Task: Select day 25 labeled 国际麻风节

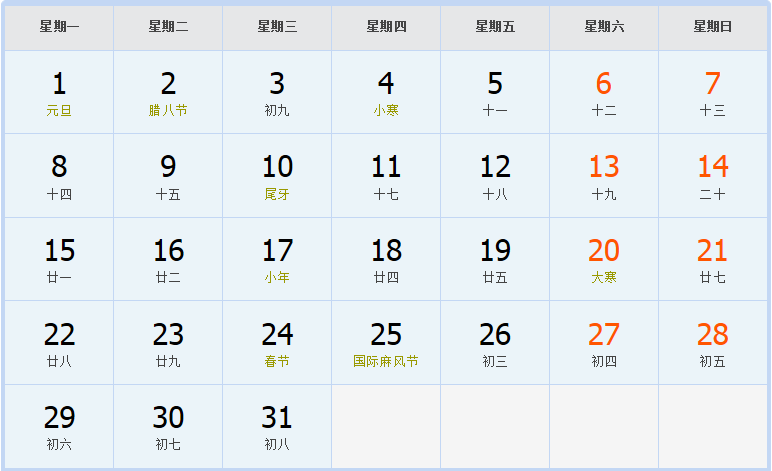Action: [x=386, y=343]
